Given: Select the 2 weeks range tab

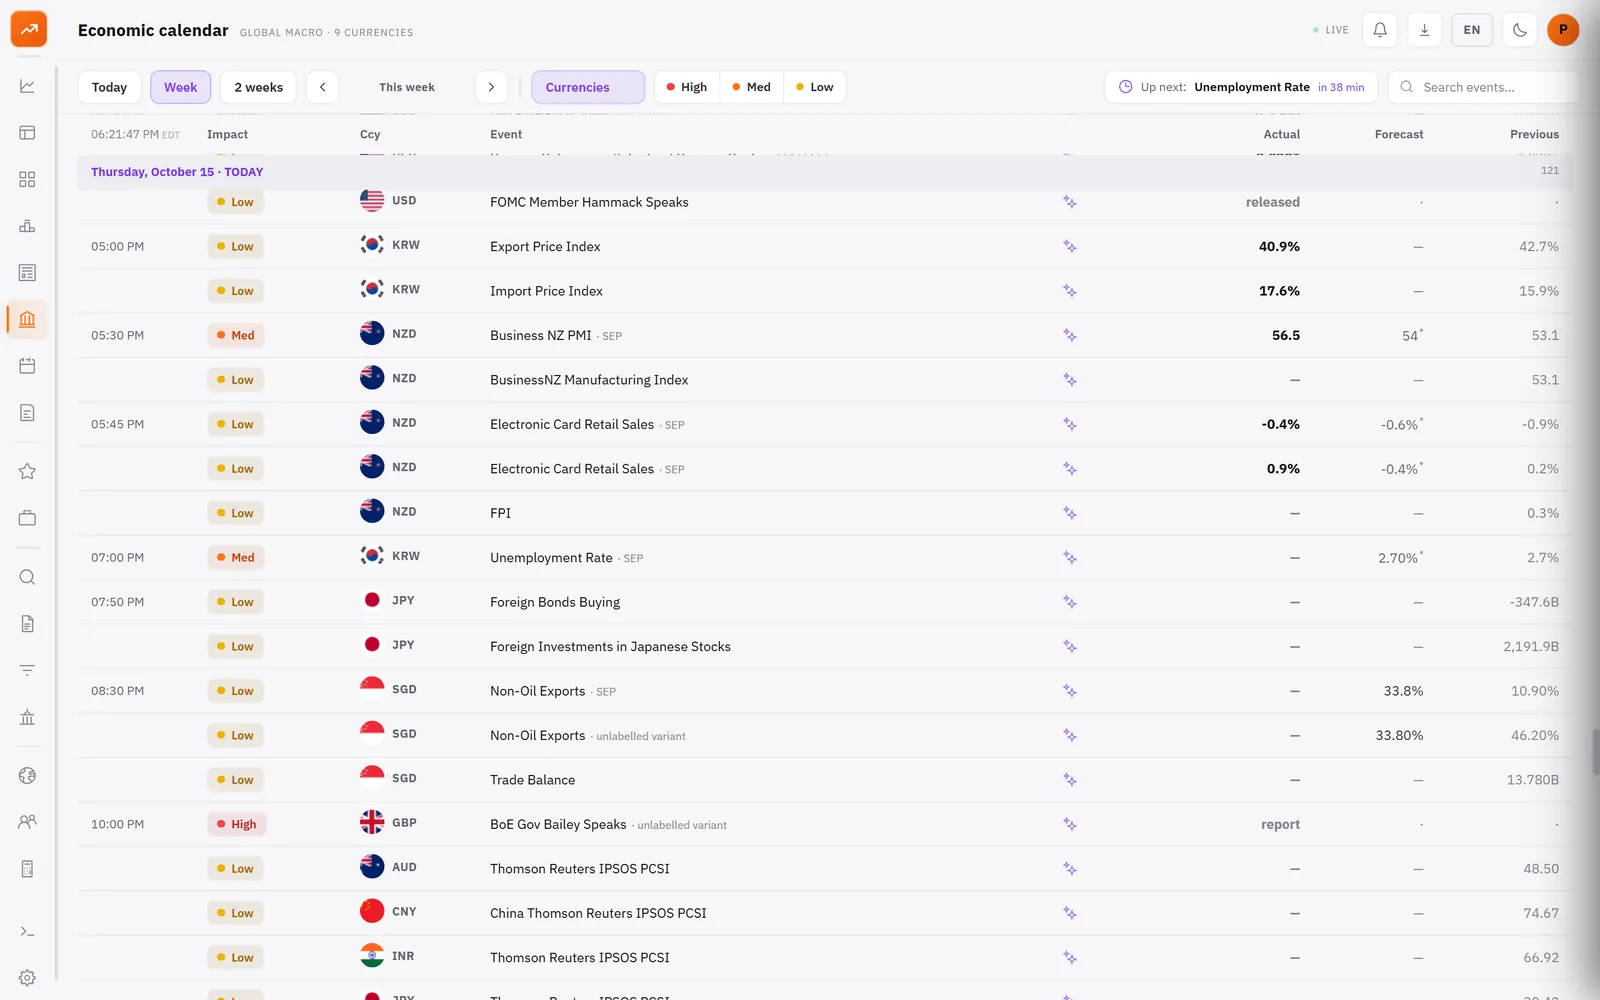Looking at the screenshot, I should 259,87.
